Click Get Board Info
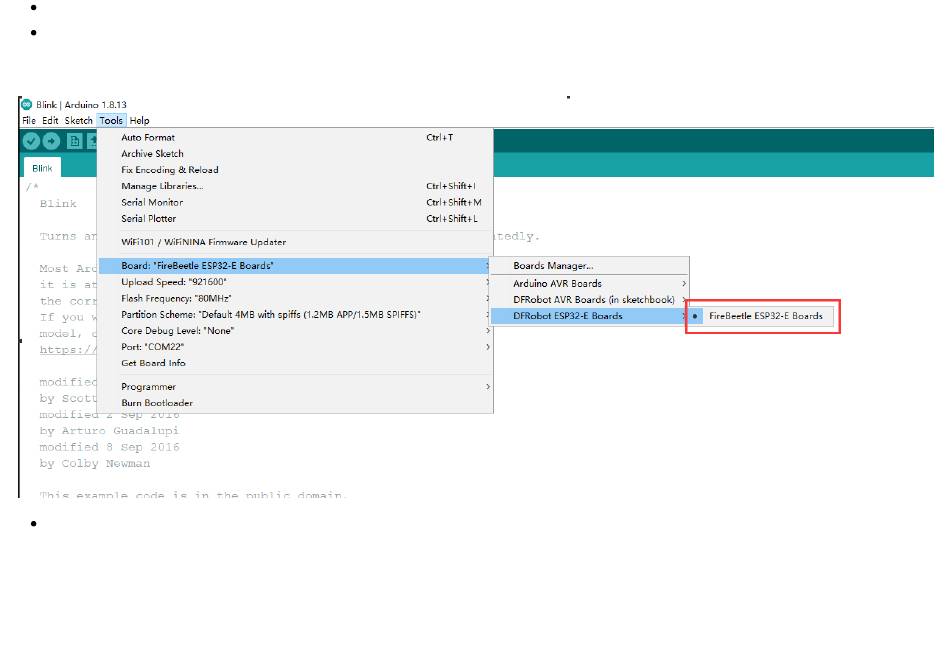 pyautogui.click(x=296, y=363)
